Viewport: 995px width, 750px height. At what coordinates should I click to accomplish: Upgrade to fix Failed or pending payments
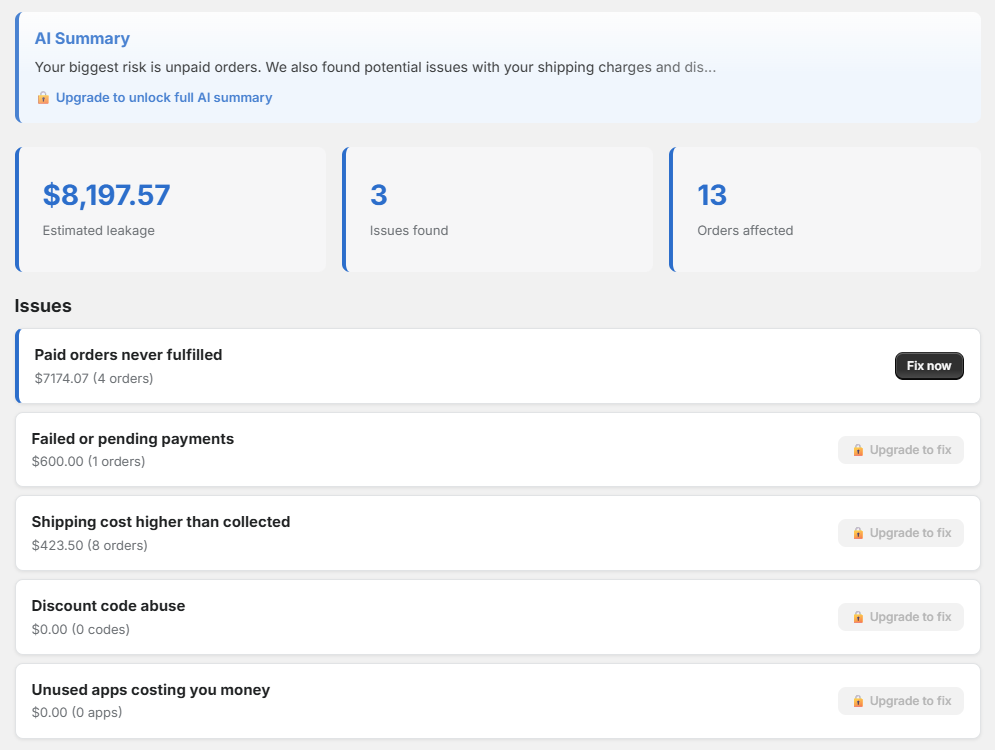(x=900, y=450)
